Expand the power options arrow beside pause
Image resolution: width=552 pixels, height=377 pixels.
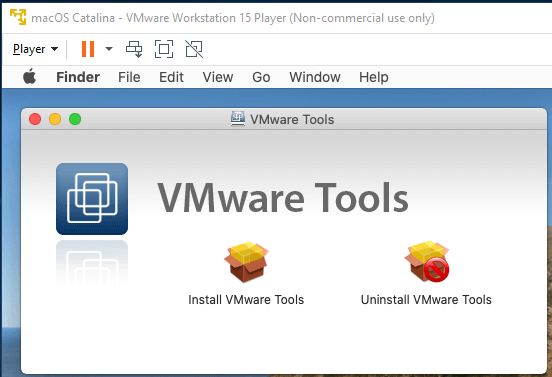pos(109,49)
